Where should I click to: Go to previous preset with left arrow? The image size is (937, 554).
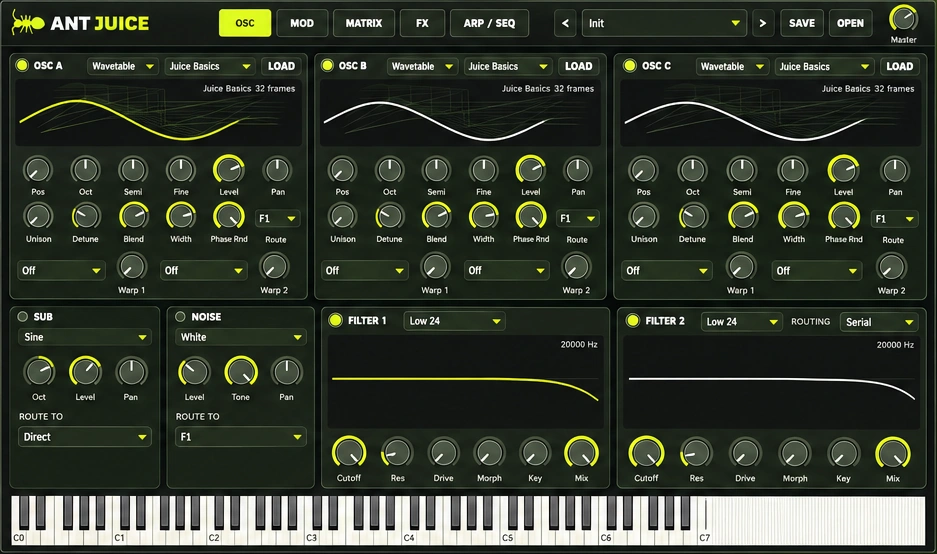565,23
